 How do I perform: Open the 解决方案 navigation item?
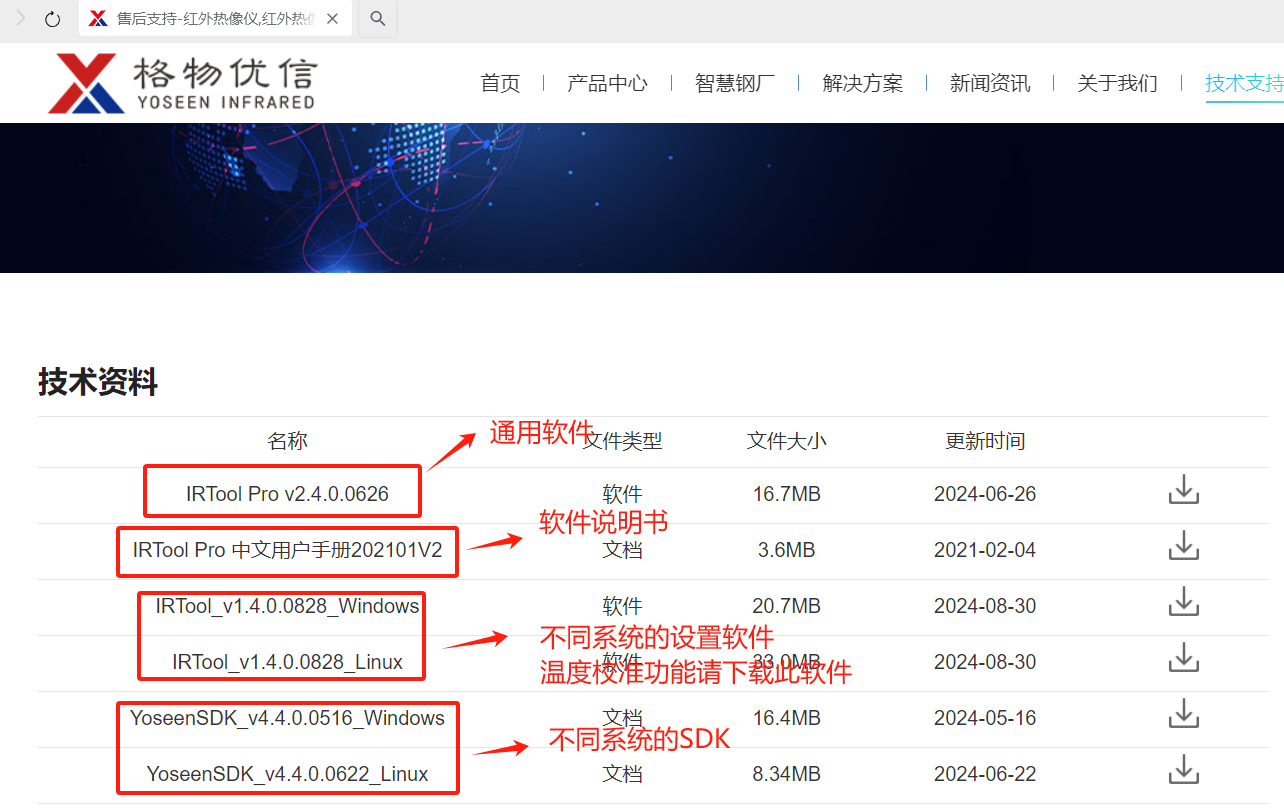point(863,83)
